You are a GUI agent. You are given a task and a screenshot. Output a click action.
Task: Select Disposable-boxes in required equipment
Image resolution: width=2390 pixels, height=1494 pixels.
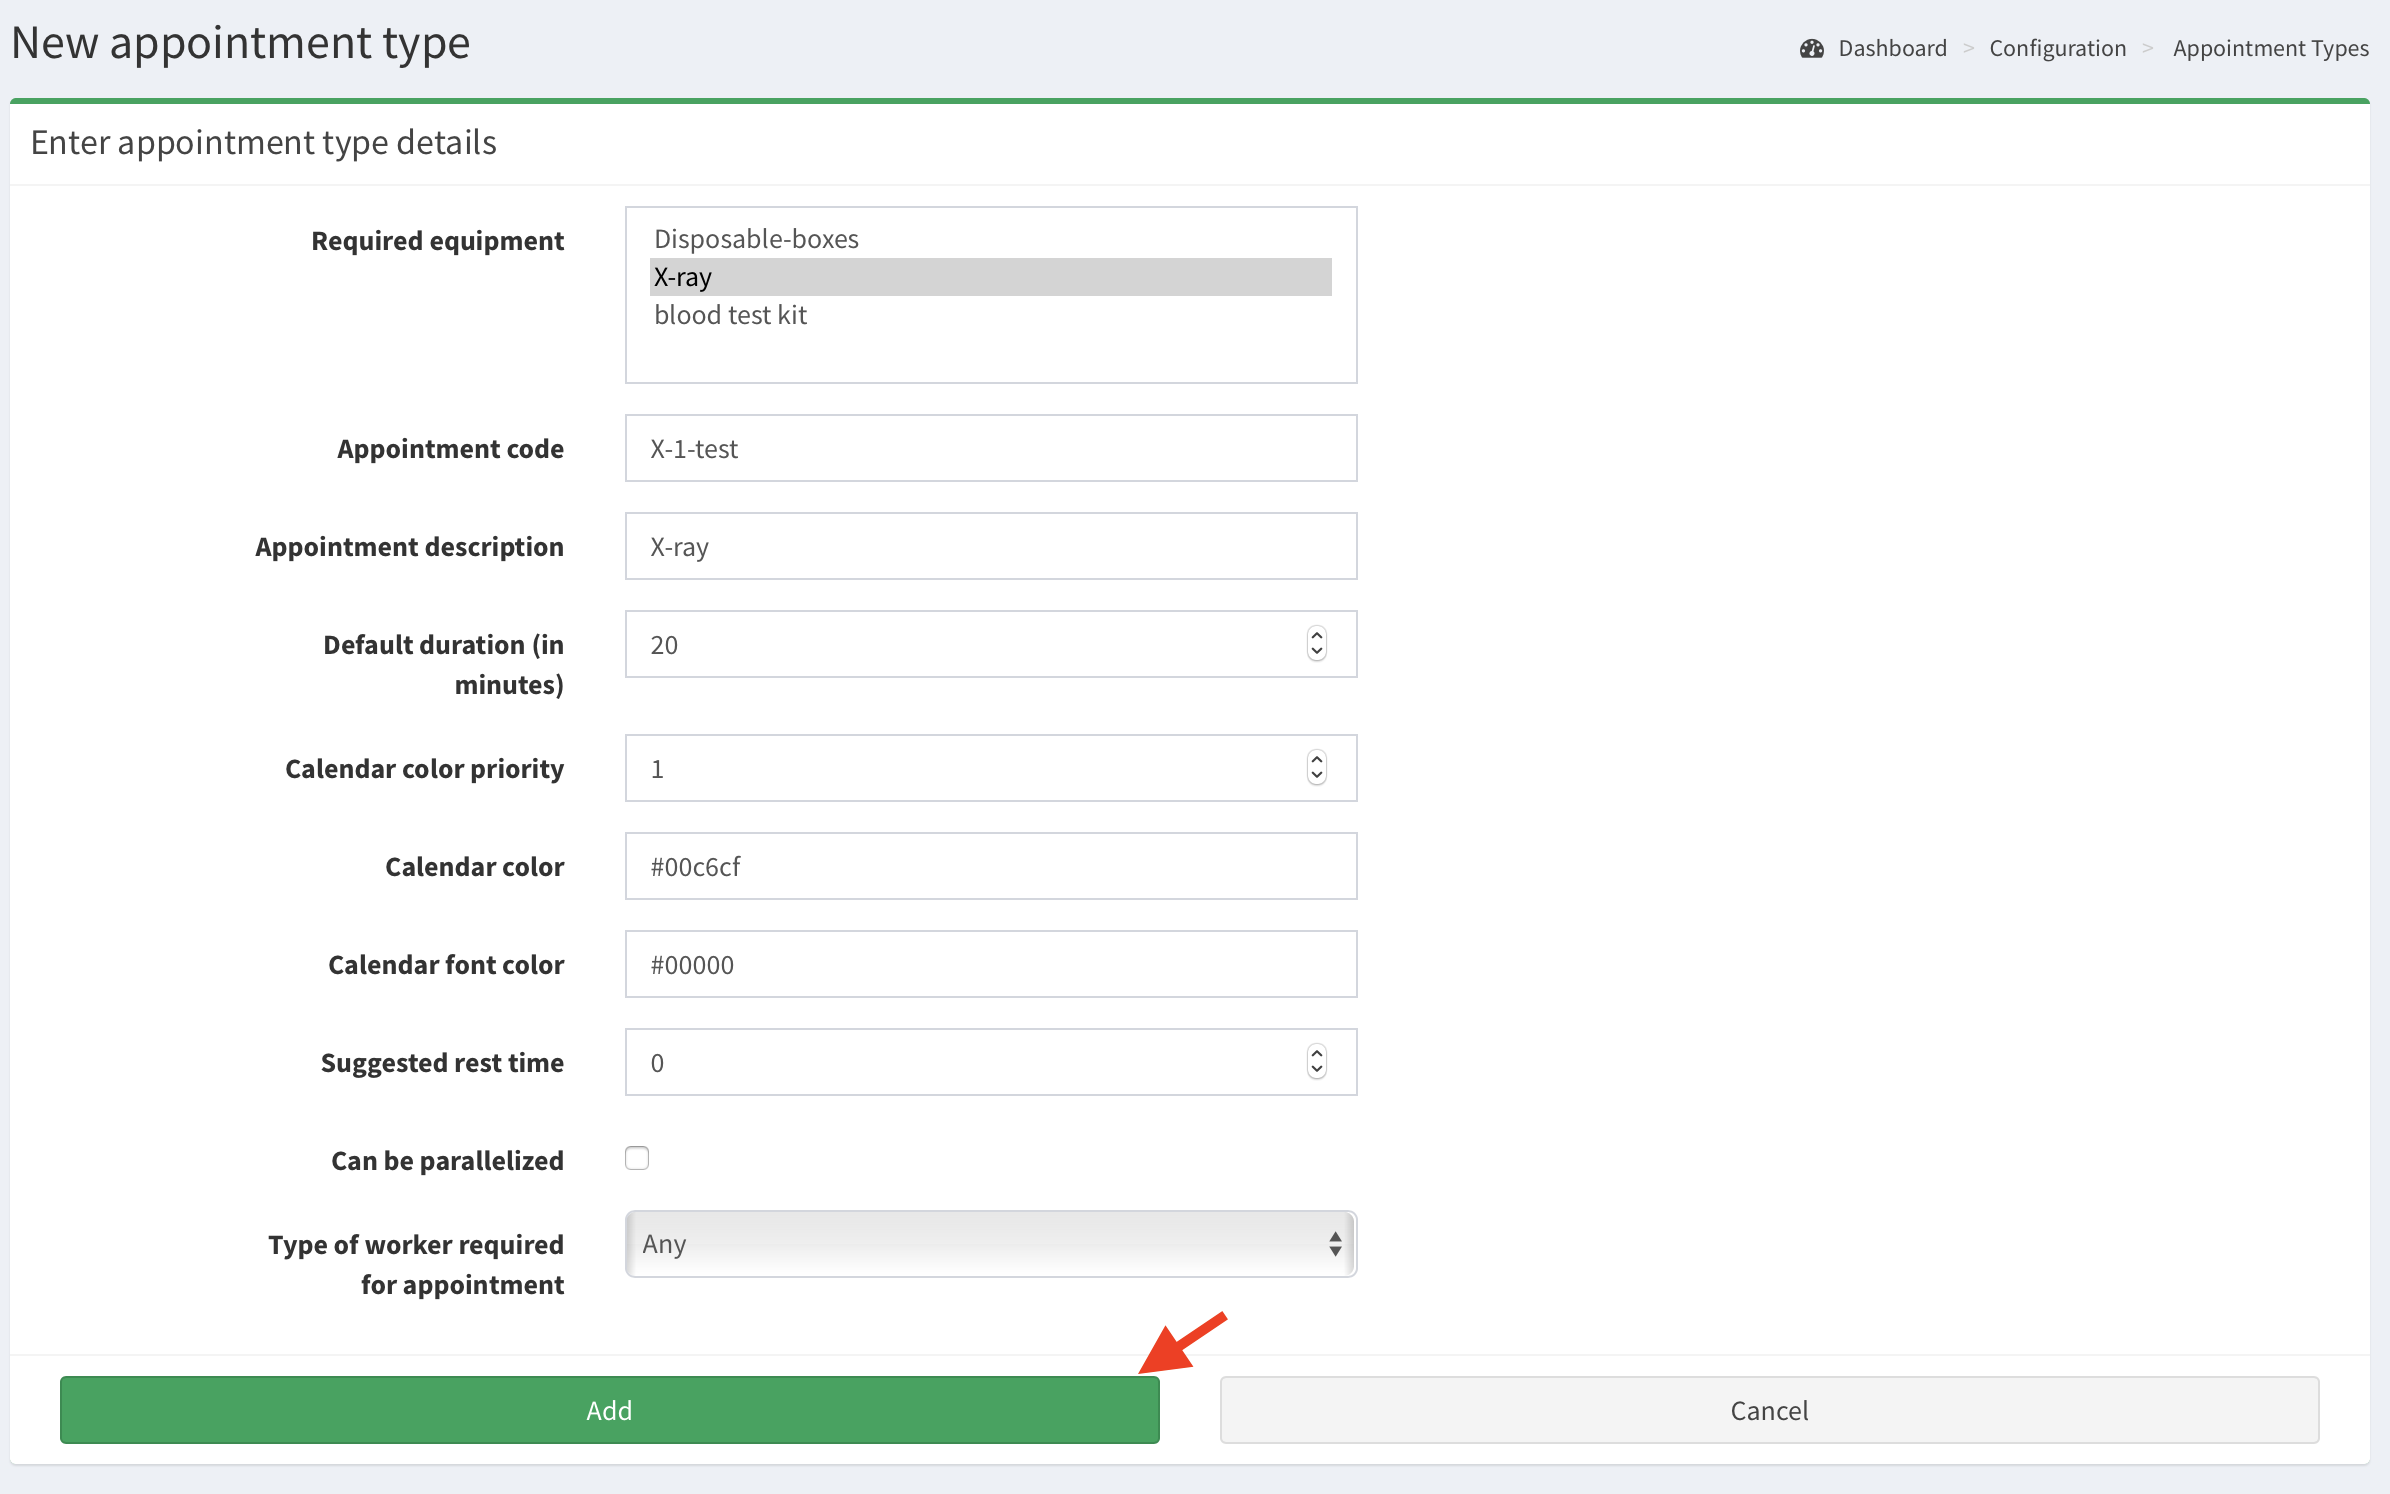click(x=756, y=239)
